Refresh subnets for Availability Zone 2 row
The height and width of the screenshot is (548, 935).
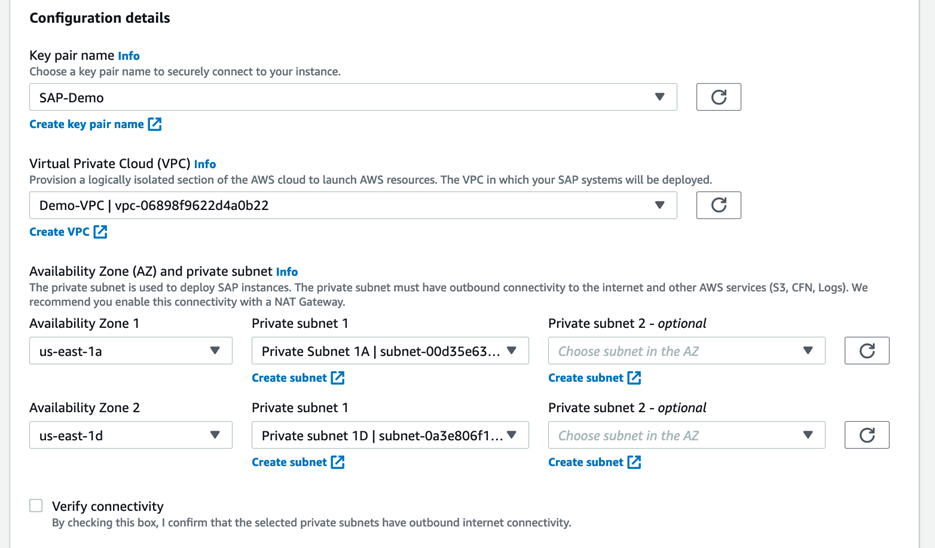pos(866,435)
